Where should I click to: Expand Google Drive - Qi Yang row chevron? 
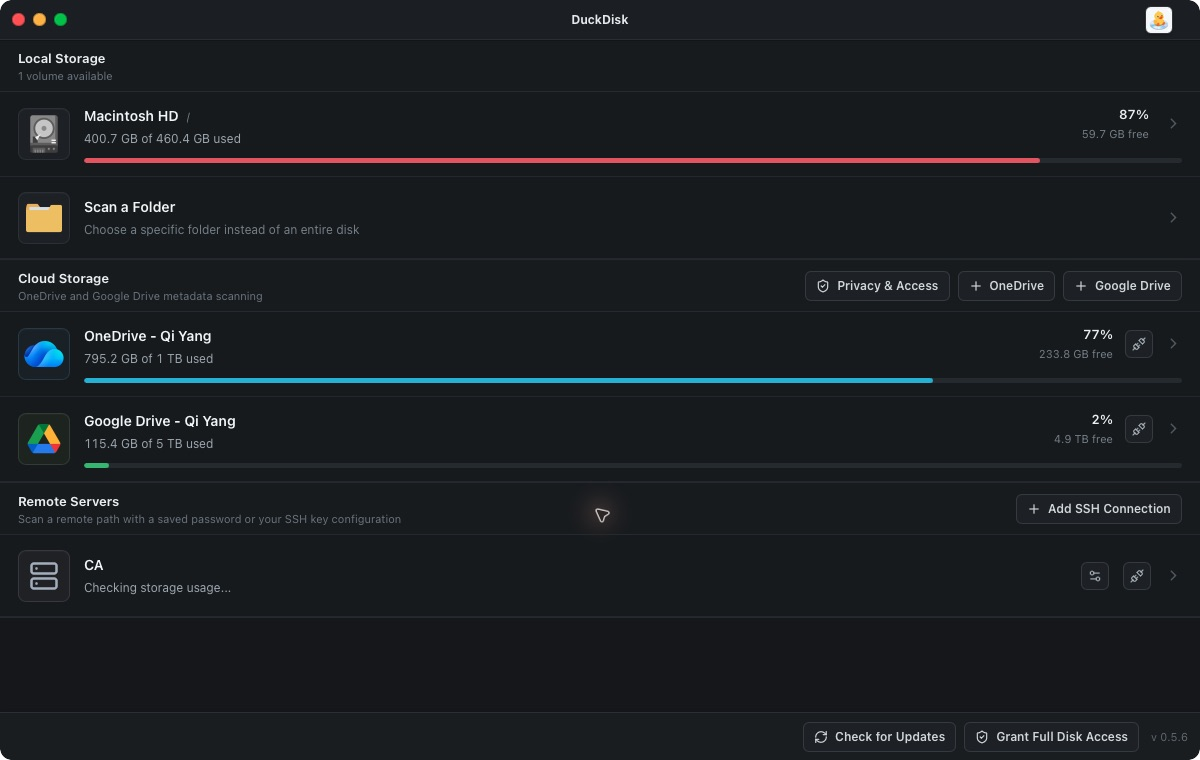[x=1173, y=429]
